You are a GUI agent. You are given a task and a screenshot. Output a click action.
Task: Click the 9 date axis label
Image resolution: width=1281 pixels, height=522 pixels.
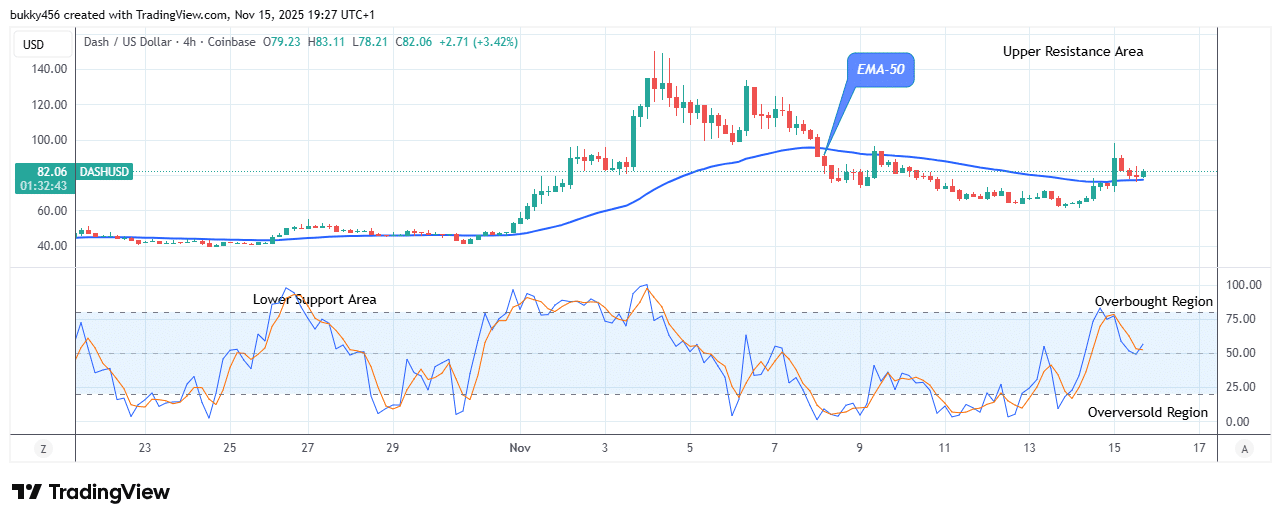tap(859, 449)
